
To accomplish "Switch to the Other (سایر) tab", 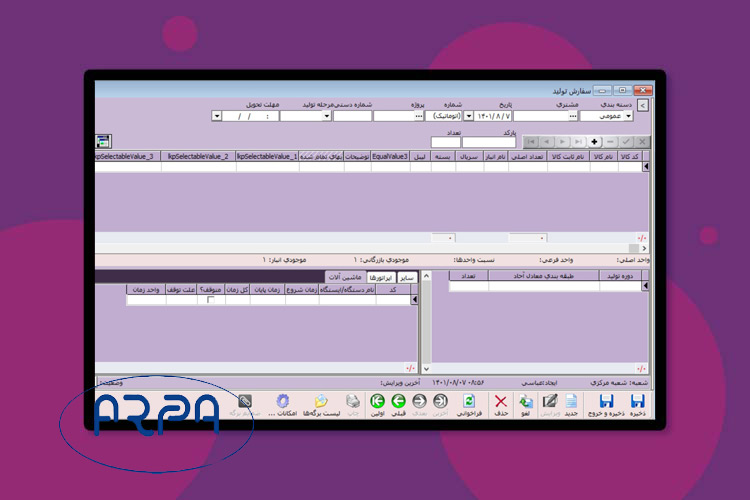I will click(x=407, y=276).
